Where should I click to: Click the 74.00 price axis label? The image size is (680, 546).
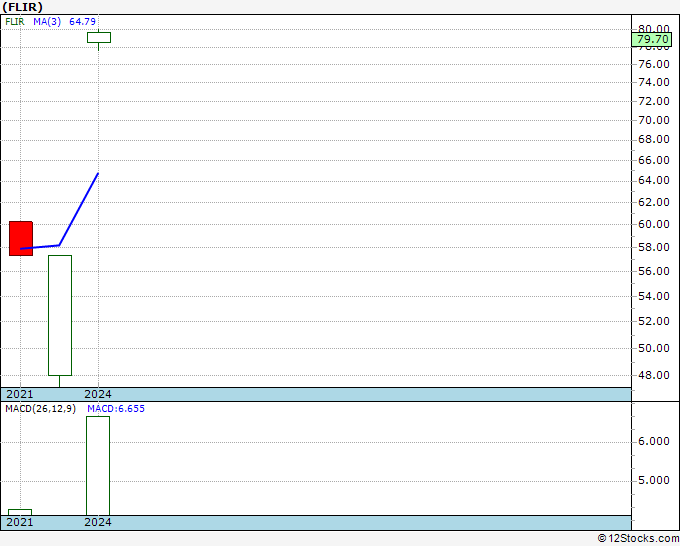[654, 82]
